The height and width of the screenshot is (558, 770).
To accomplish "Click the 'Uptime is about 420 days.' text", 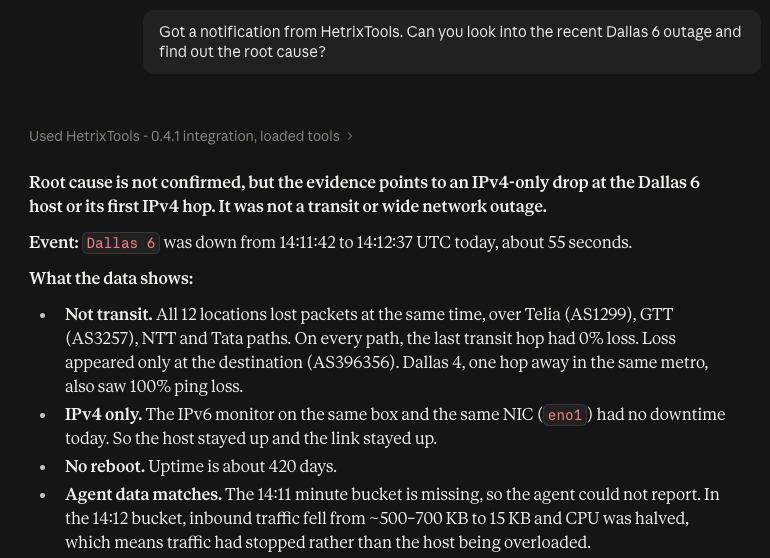I will [x=243, y=467].
